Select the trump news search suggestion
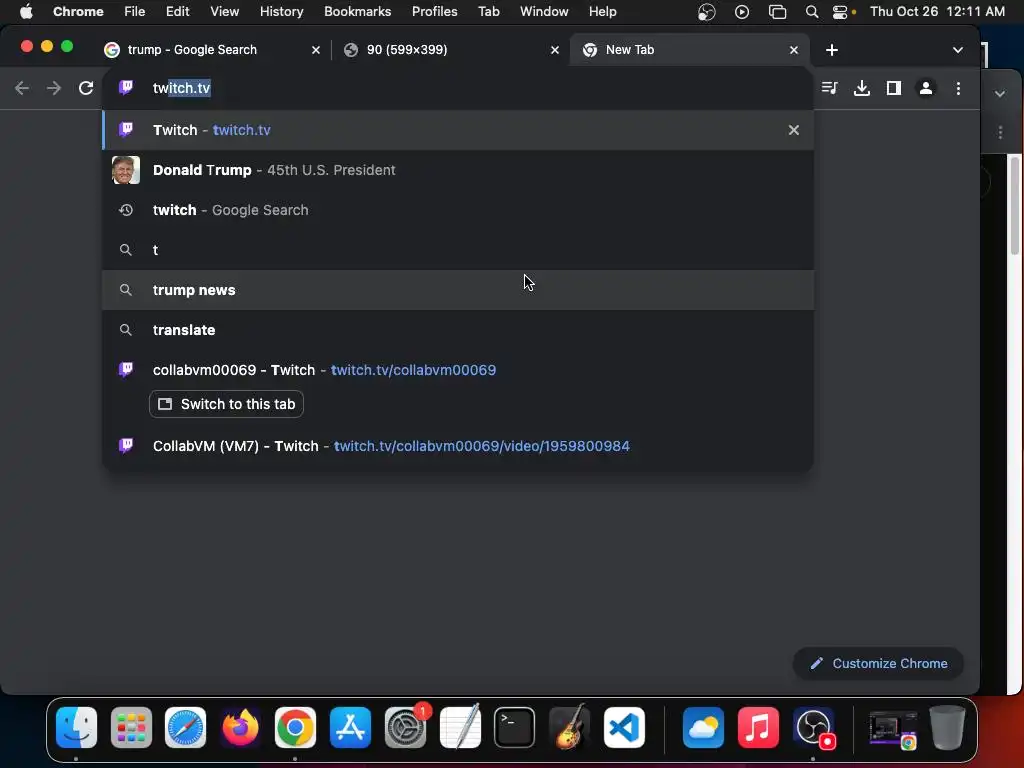Screen dimensions: 1024x768 pyautogui.click(x=458, y=290)
